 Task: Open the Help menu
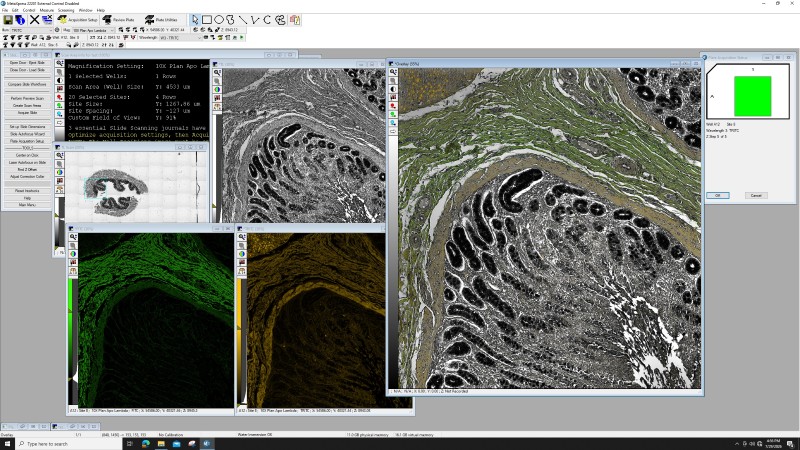101,10
